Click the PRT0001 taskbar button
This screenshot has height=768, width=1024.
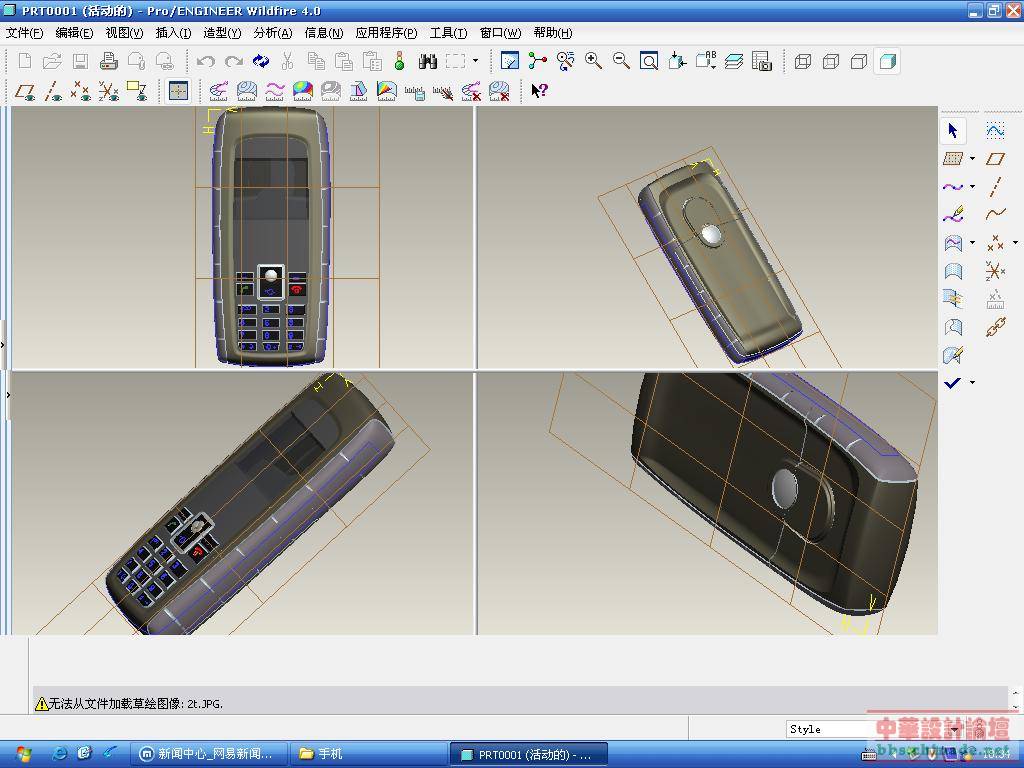click(528, 754)
